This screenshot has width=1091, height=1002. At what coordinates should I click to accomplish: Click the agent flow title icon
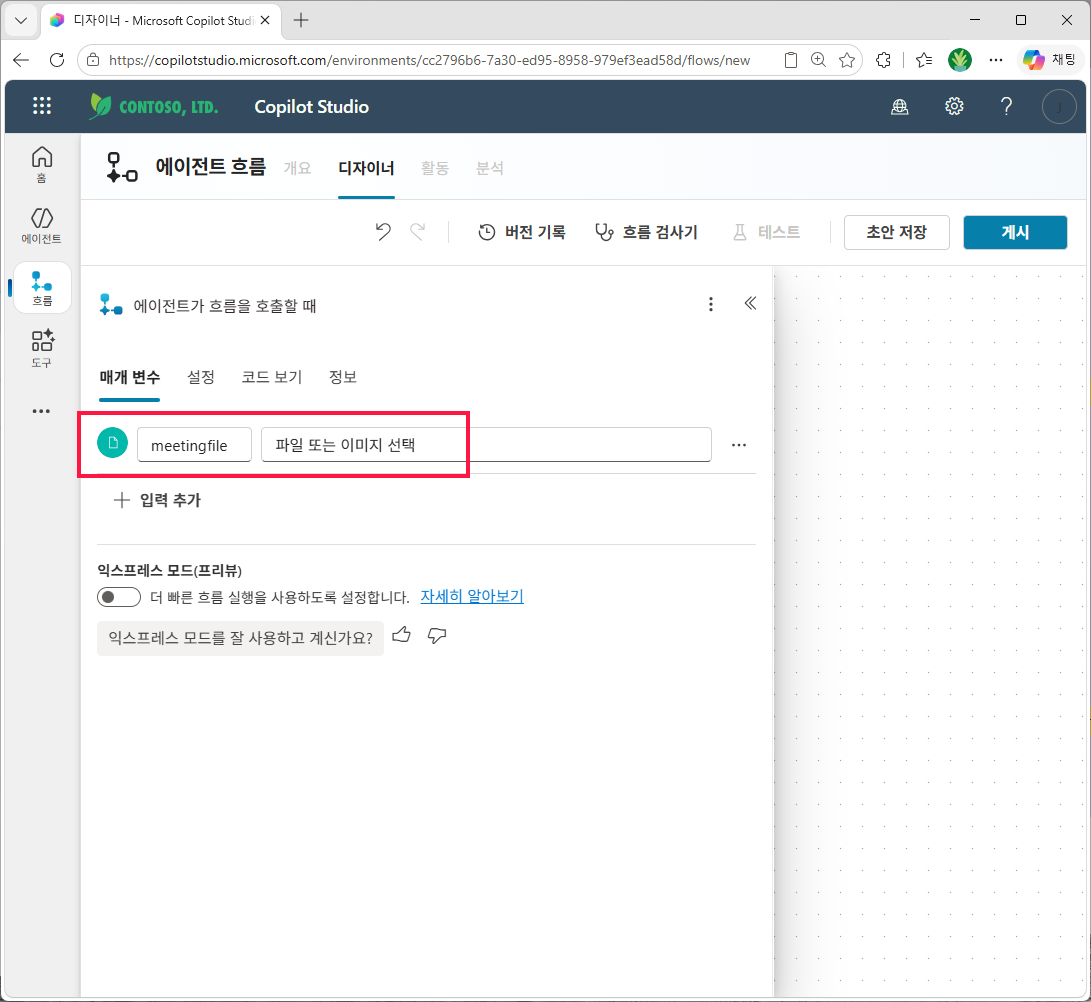pyautogui.click(x=122, y=168)
